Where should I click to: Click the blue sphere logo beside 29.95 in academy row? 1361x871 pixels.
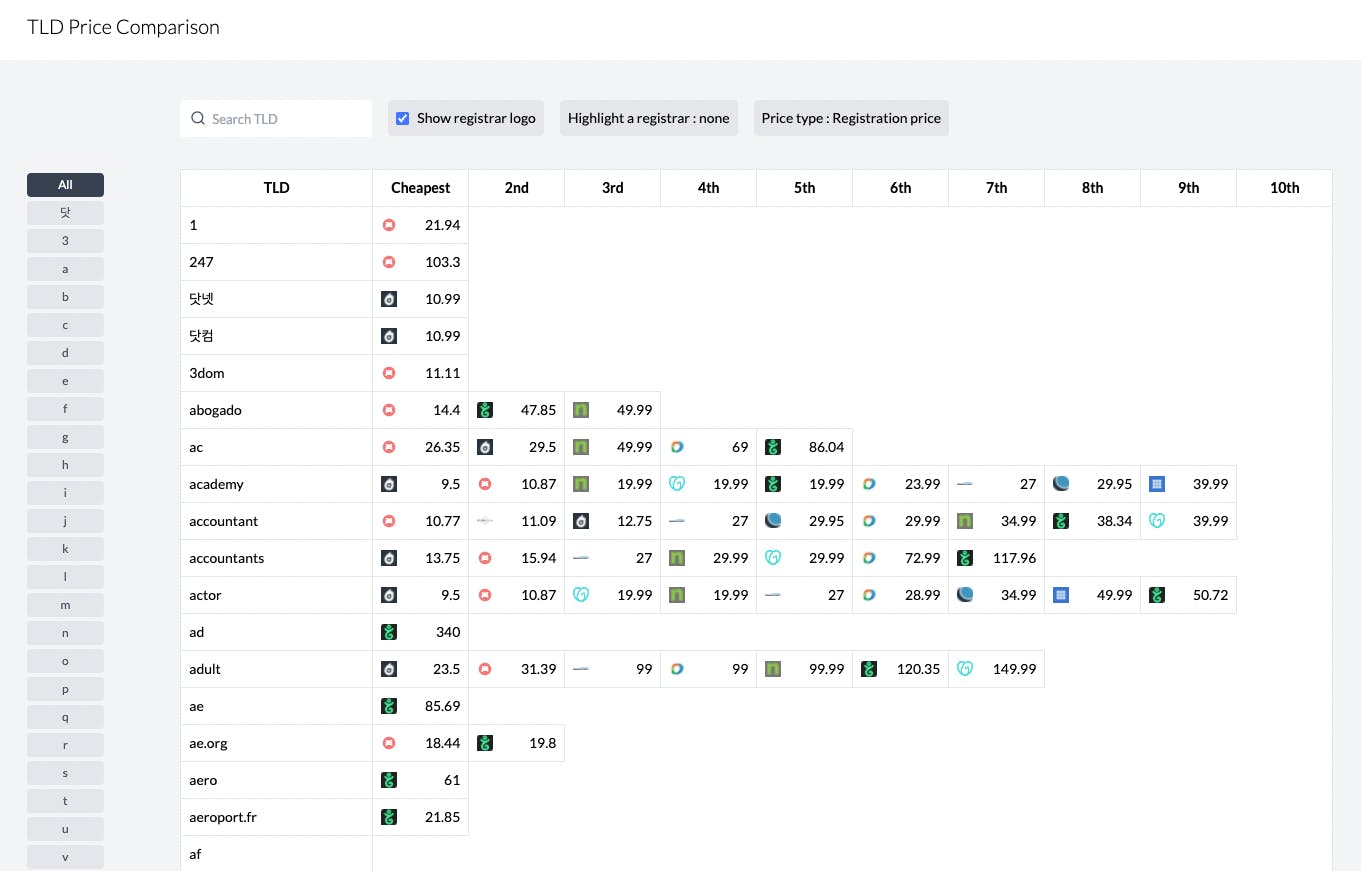1061,484
